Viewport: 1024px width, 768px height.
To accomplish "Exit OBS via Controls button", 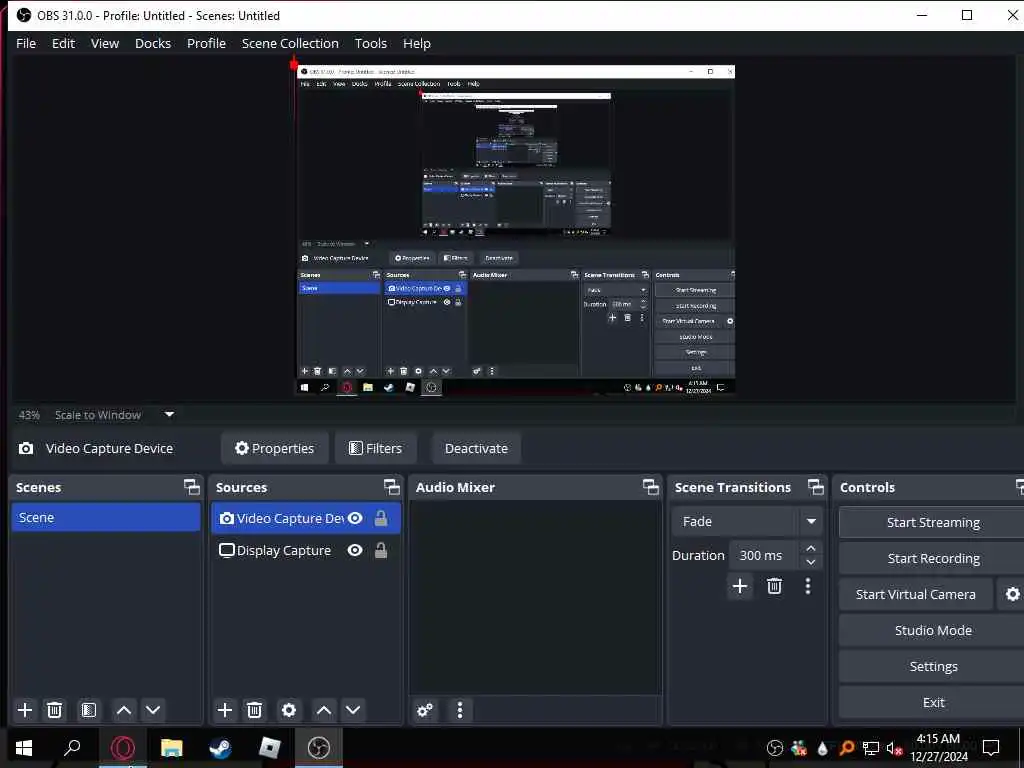I will [x=933, y=702].
